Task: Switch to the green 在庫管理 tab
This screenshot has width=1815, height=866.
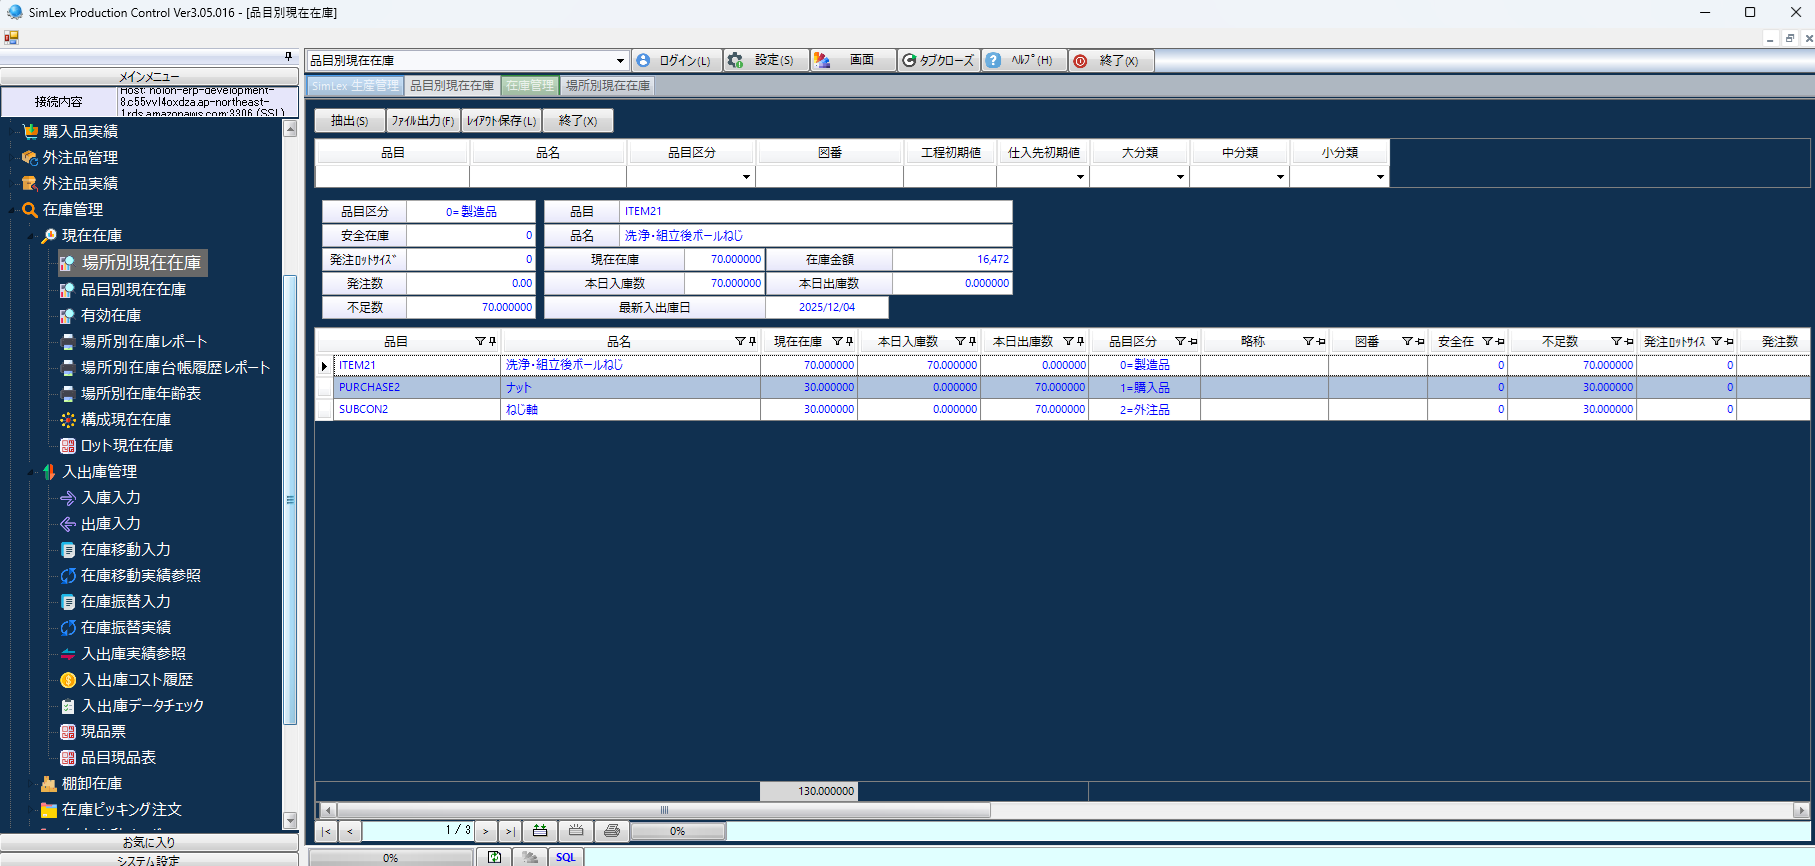Action: coord(529,86)
